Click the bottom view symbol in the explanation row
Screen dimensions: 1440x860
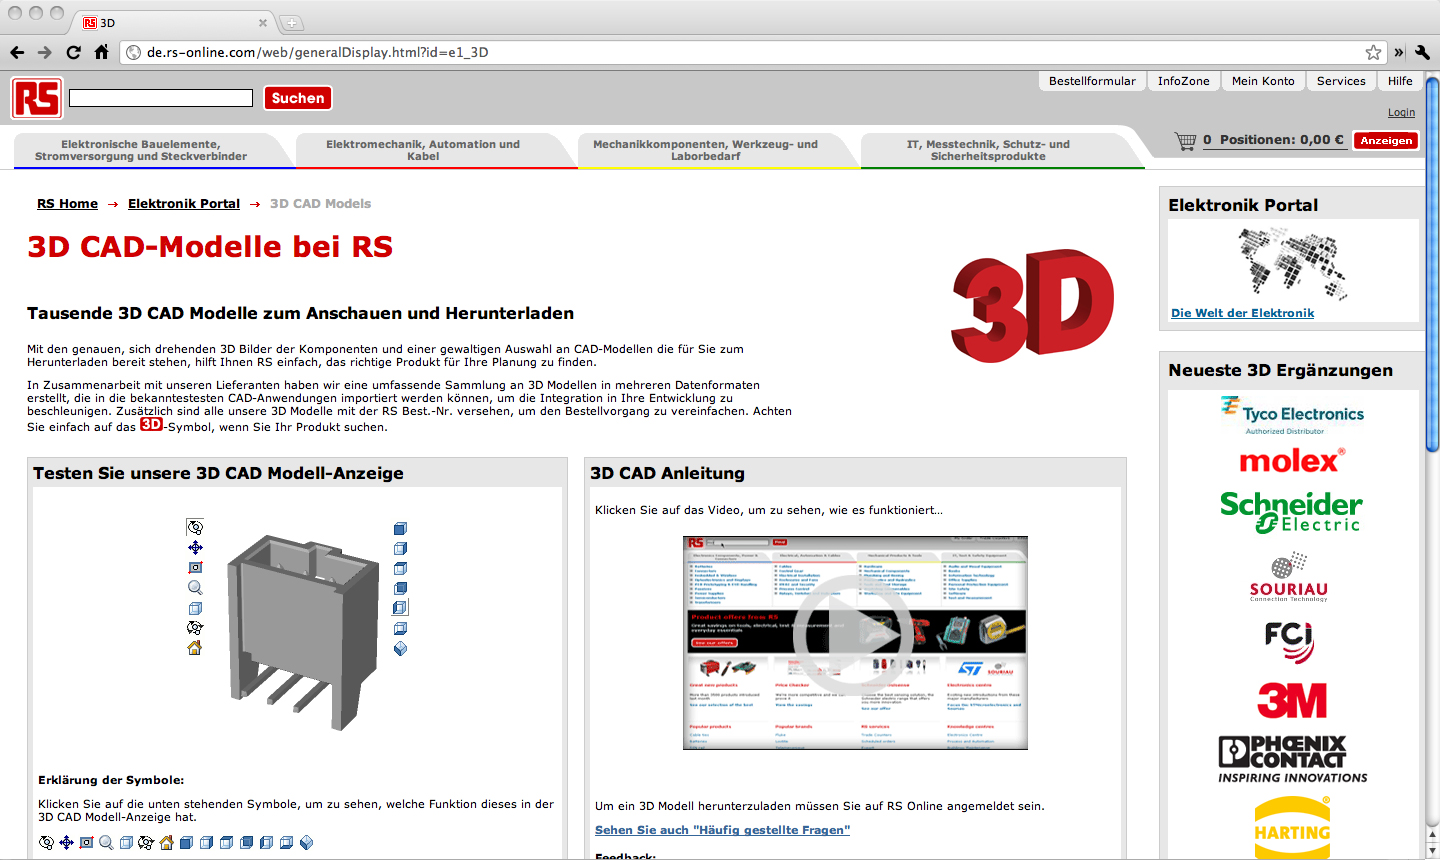click(x=286, y=843)
